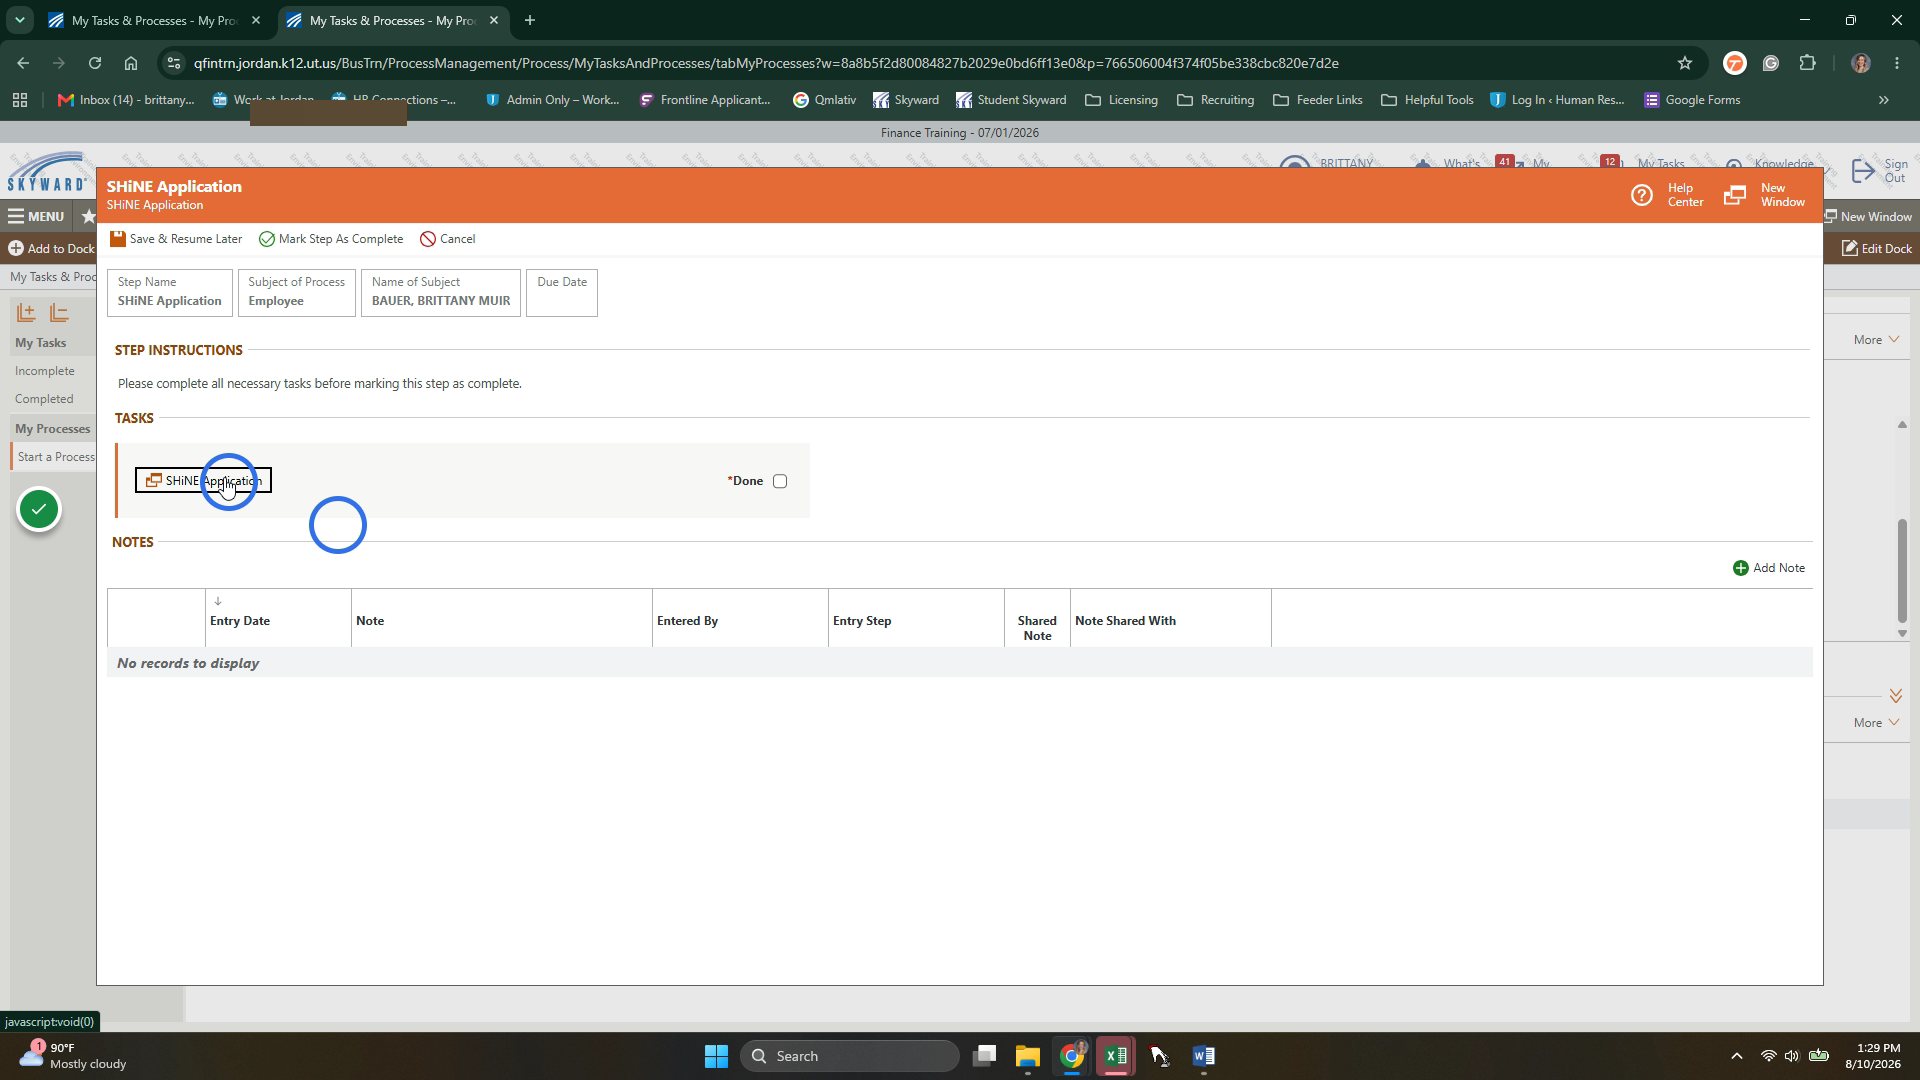This screenshot has height=1080, width=1920.
Task: Click Mark Step As Complete
Action: (x=331, y=239)
